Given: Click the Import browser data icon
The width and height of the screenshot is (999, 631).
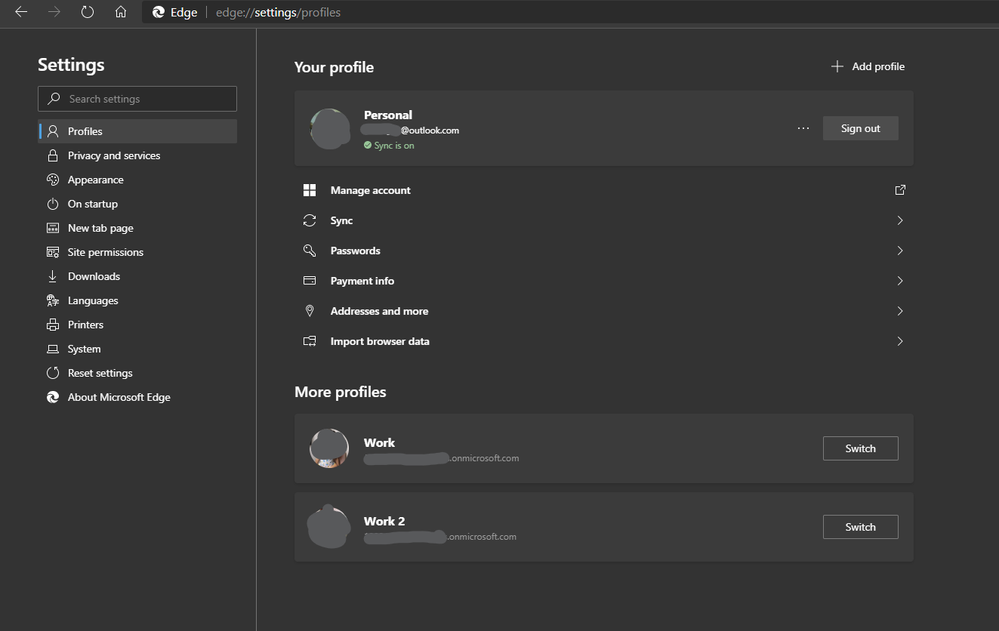Looking at the screenshot, I should coord(310,341).
